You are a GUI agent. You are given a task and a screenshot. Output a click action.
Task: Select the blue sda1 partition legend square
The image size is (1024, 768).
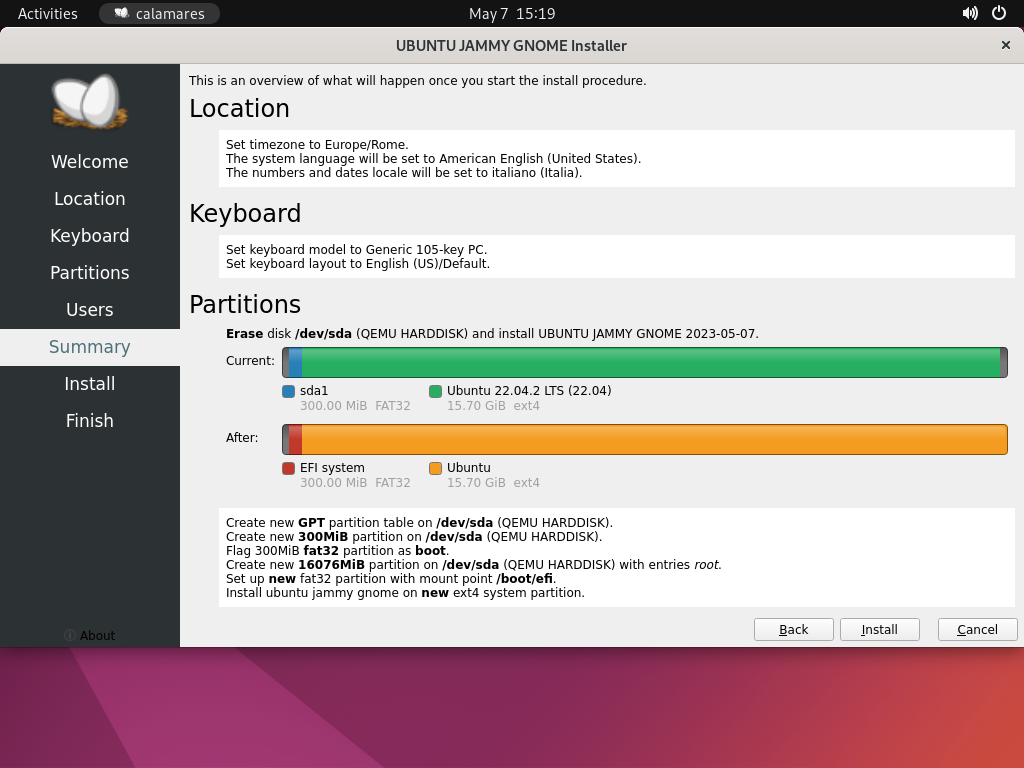point(288,391)
